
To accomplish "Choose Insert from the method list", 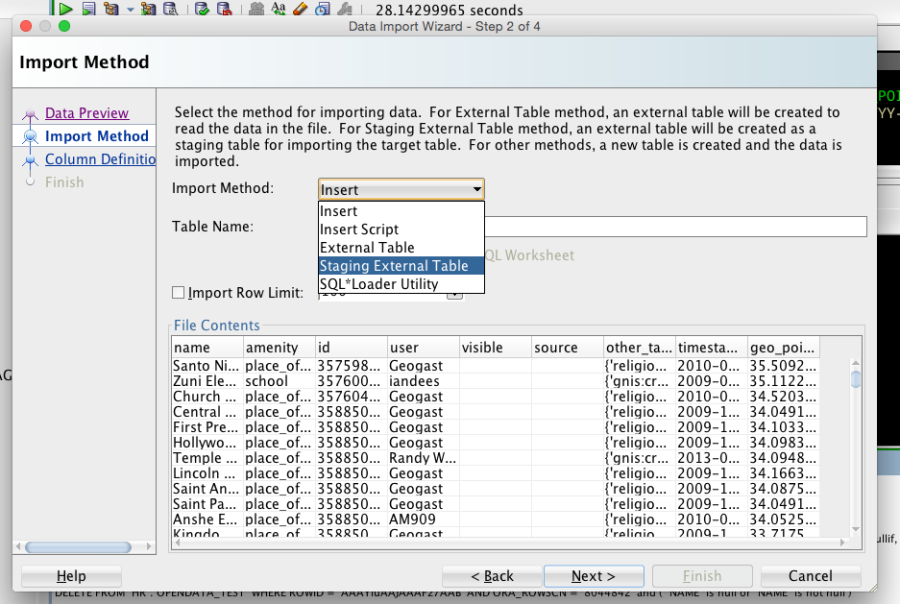I will click(x=401, y=211).
